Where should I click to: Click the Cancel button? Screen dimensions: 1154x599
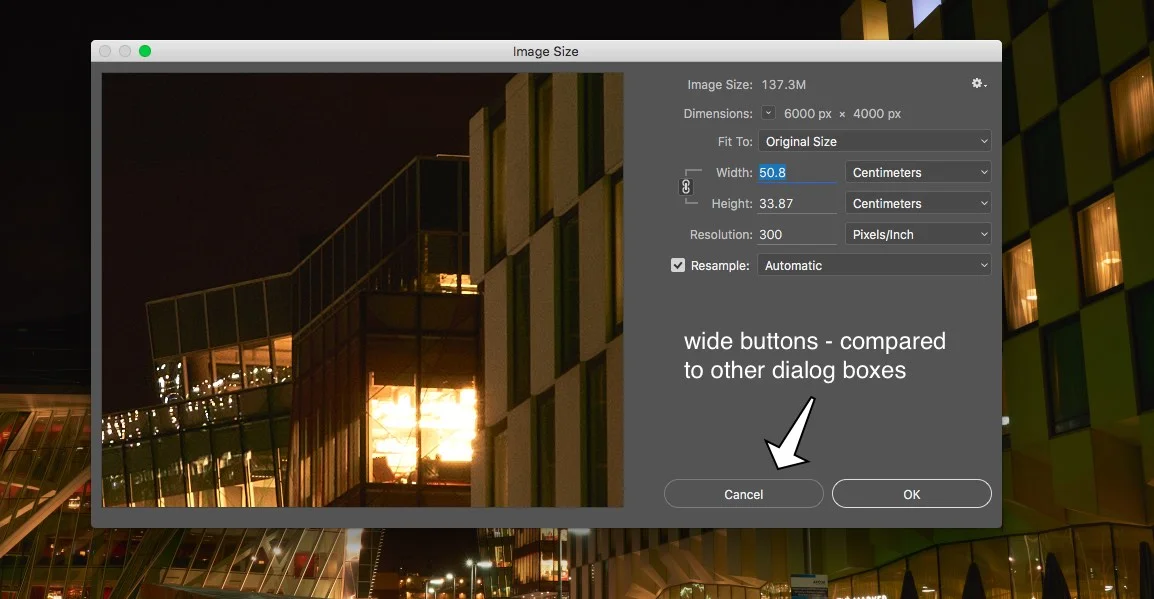[743, 494]
